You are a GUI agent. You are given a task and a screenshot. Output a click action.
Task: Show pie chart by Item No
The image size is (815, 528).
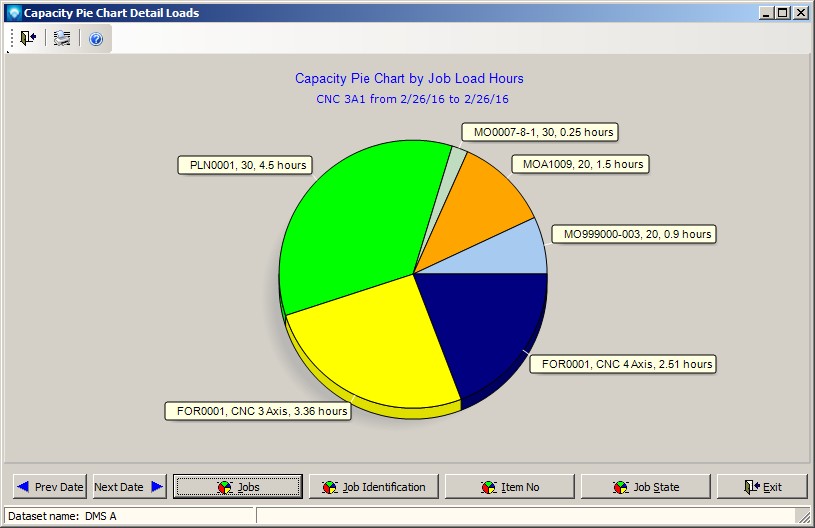click(510, 487)
